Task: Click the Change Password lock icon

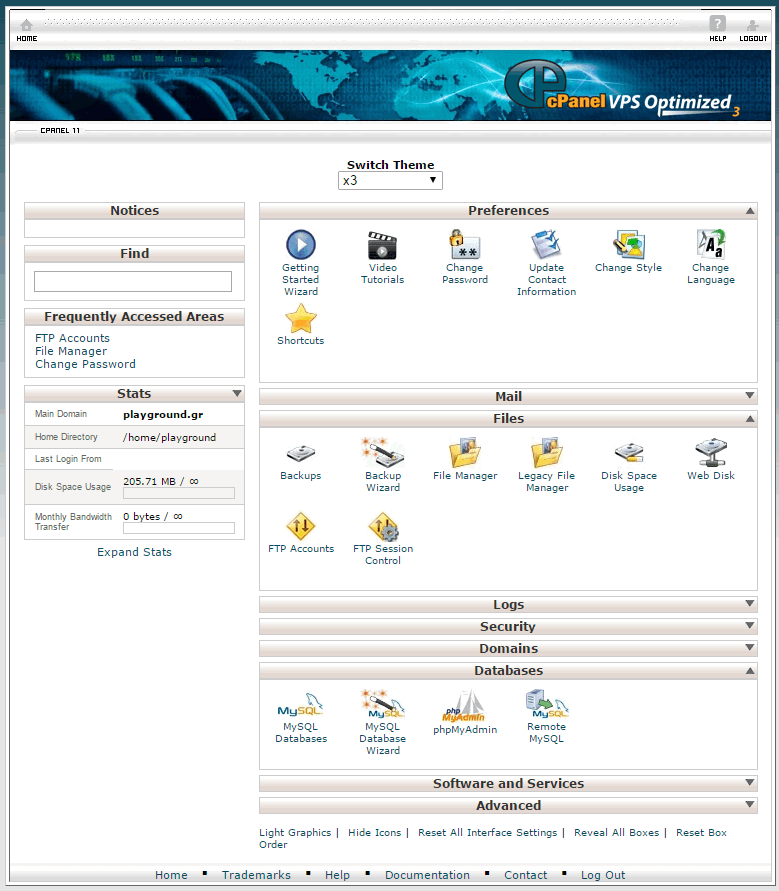Action: pyautogui.click(x=464, y=245)
